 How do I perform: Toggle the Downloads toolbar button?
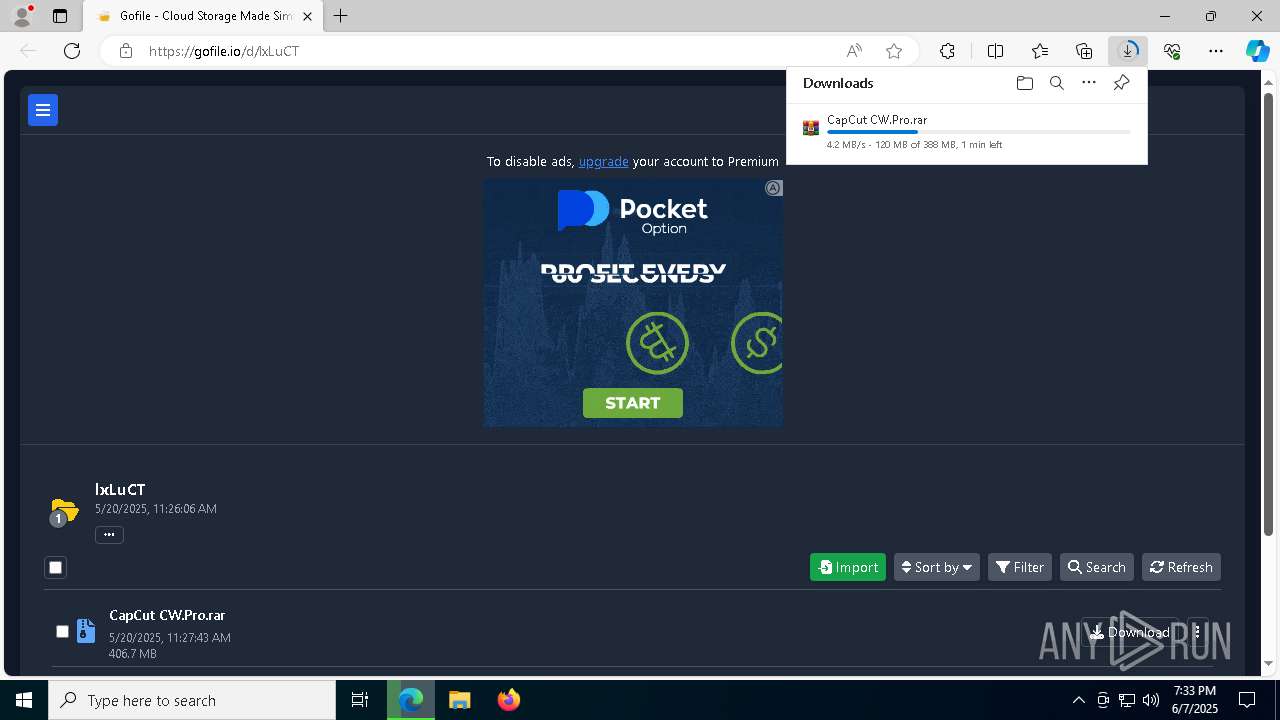pyautogui.click(x=1128, y=51)
